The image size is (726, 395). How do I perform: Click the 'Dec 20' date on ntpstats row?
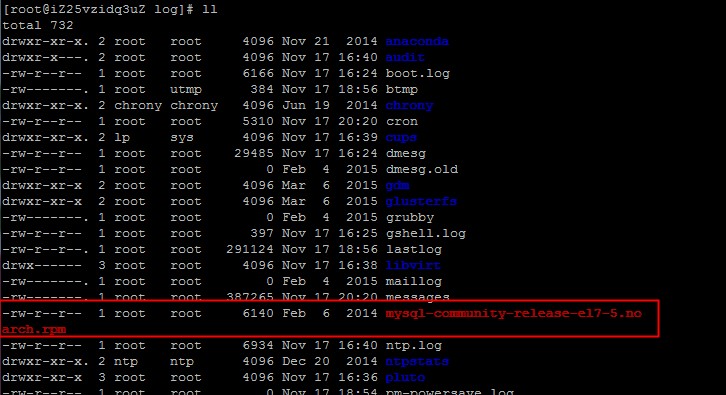[306, 362]
